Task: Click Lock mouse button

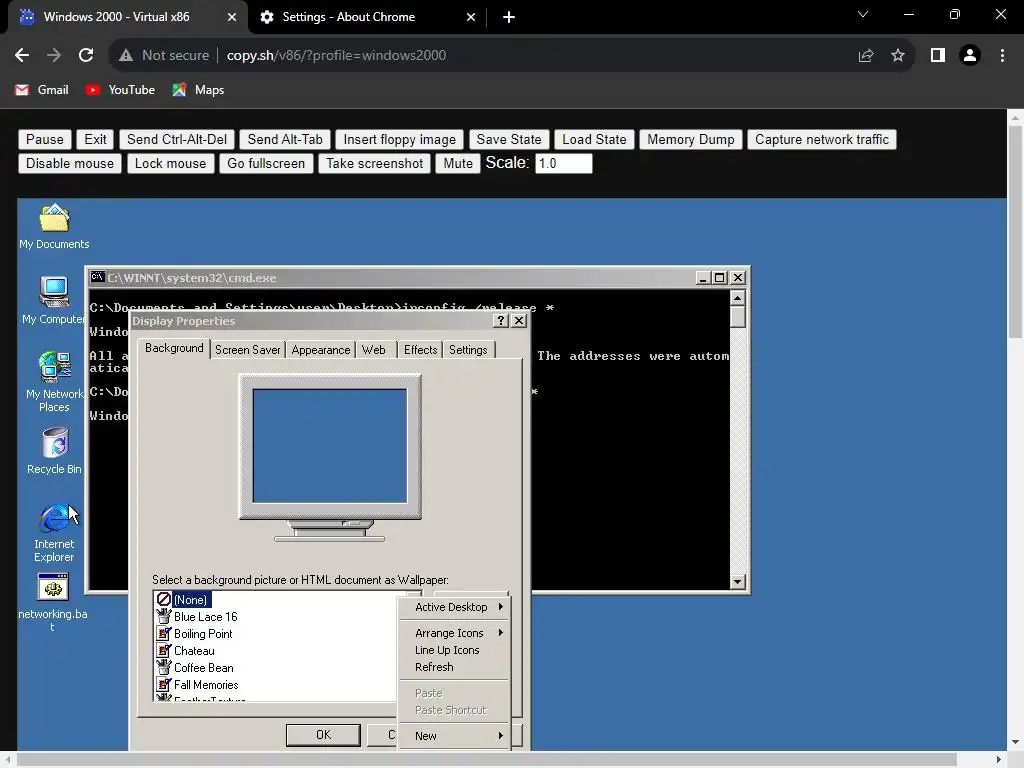Action: [x=170, y=163]
